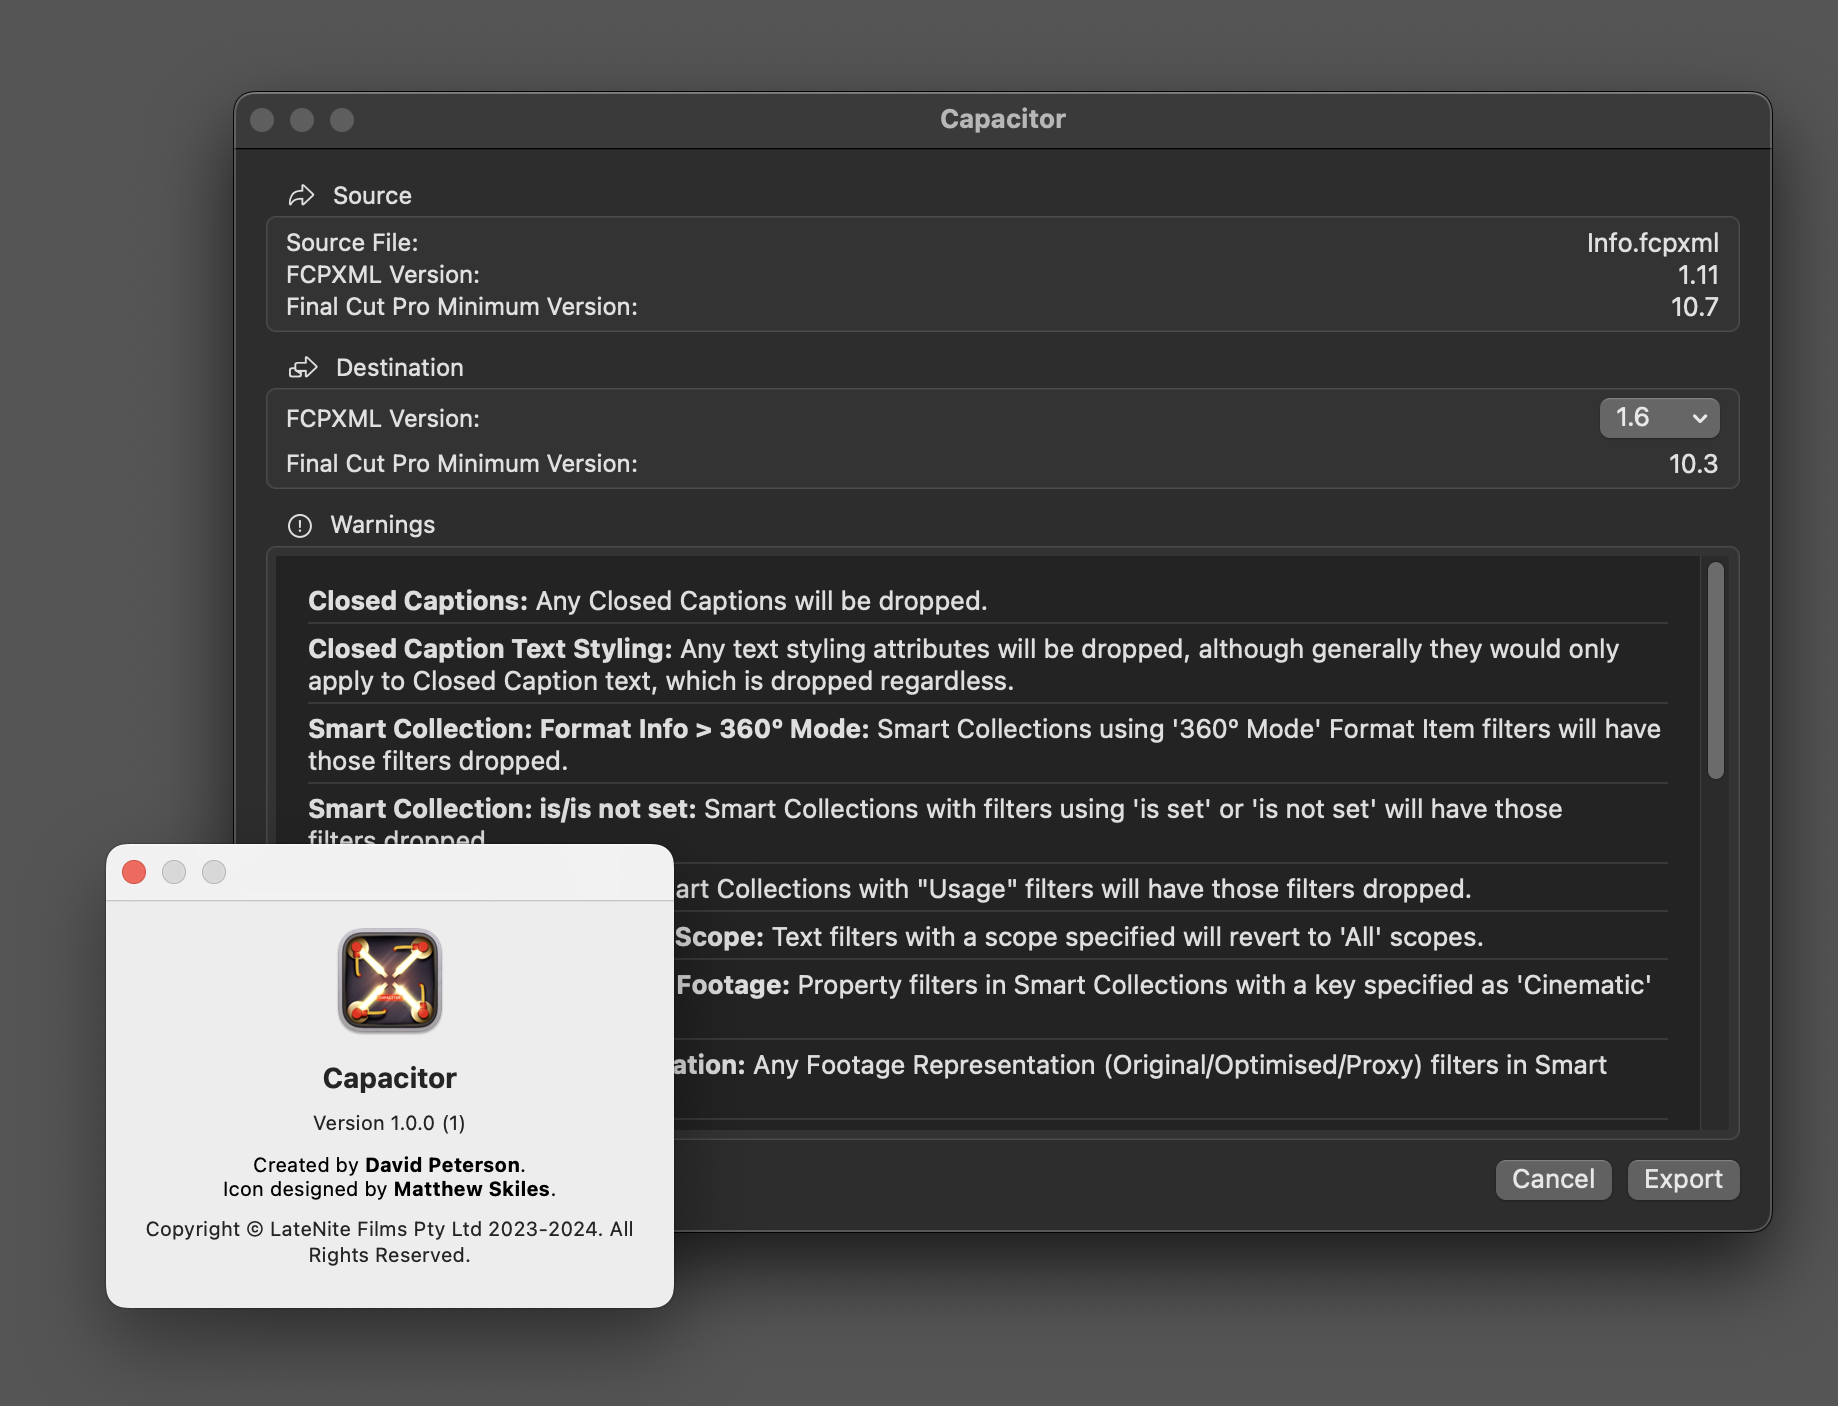The width and height of the screenshot is (1838, 1406).
Task: Click the main window's Capacitor title bar
Action: (x=1002, y=120)
